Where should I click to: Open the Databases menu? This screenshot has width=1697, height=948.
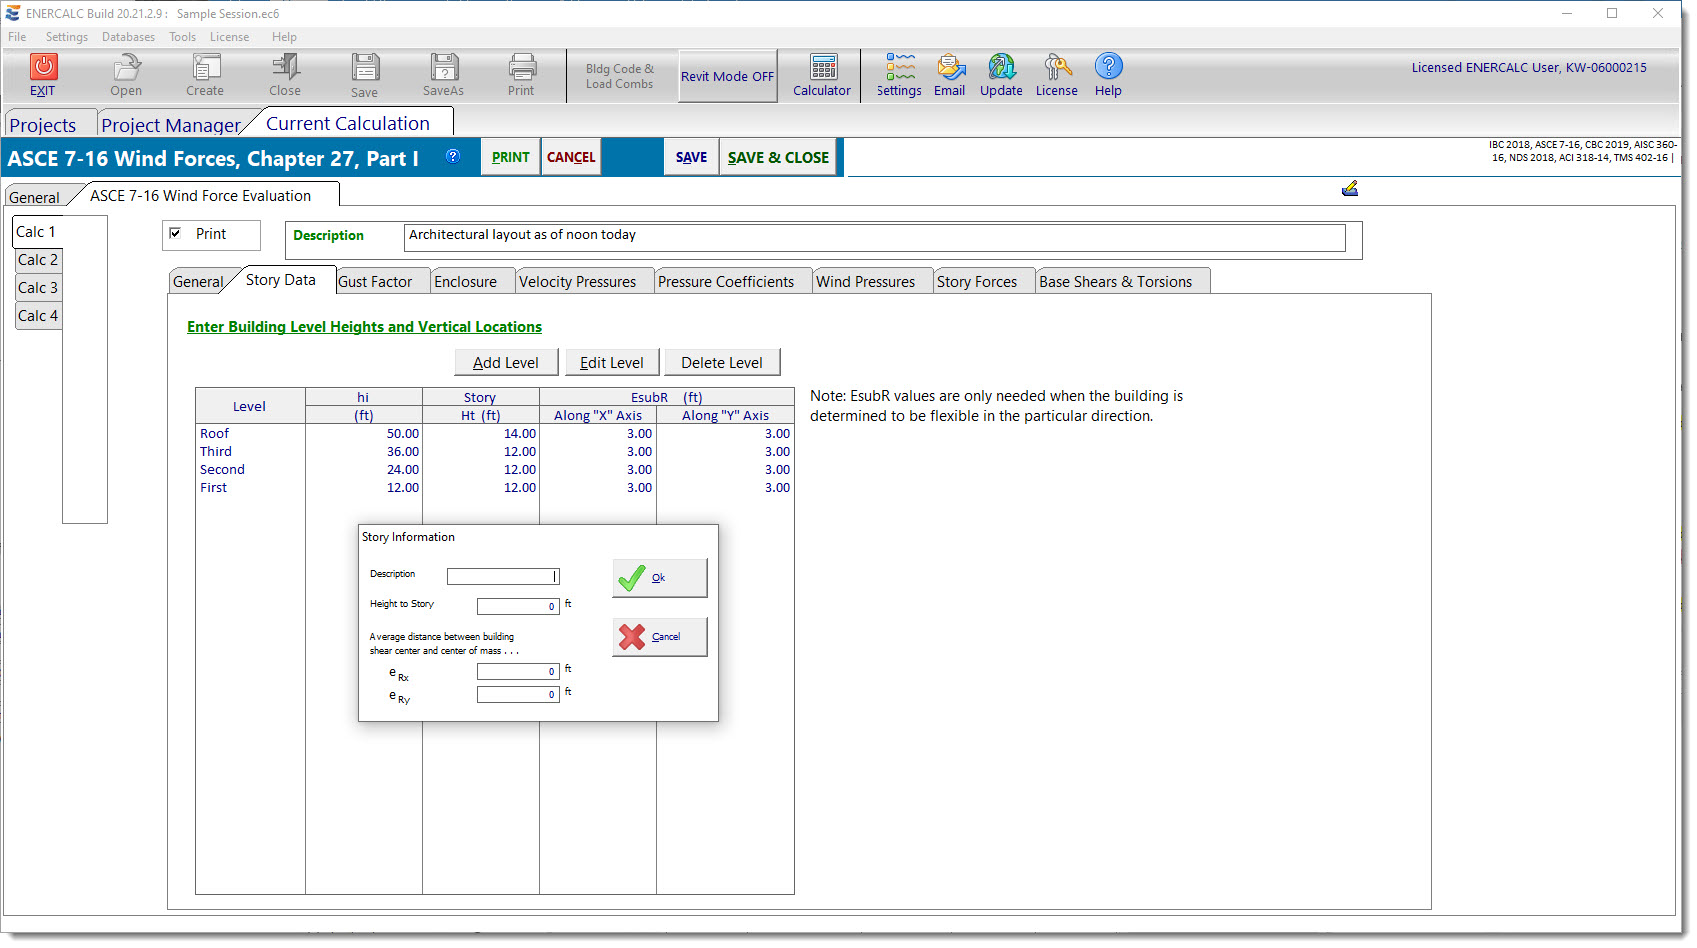[x=128, y=37]
